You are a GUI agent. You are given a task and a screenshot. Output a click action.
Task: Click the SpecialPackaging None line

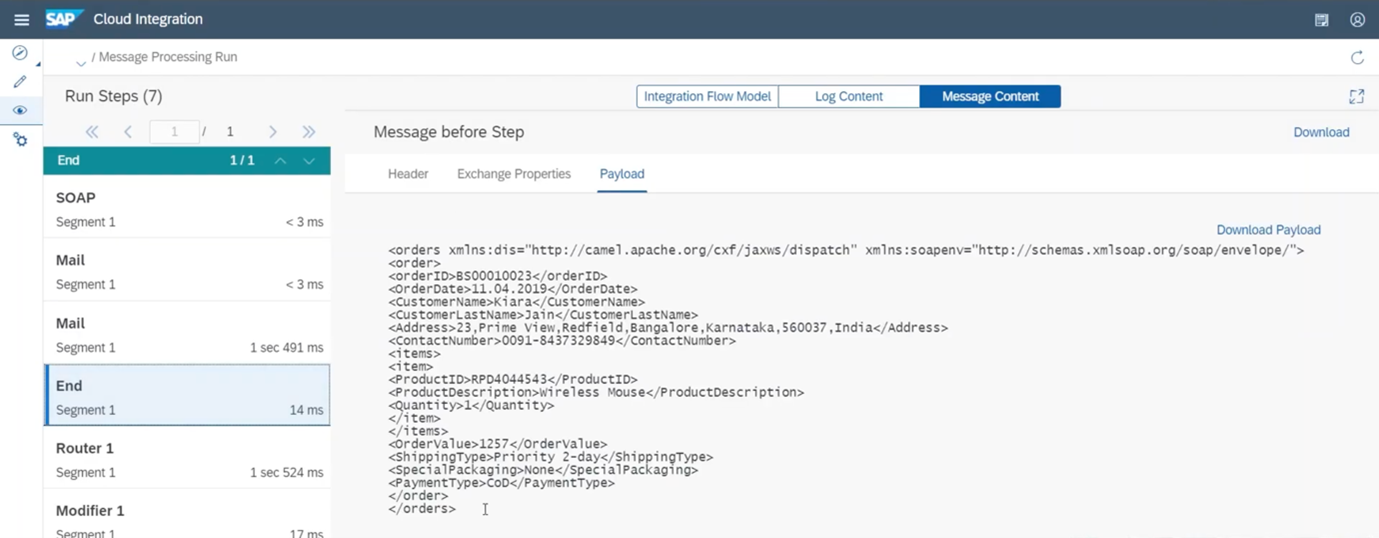pyautogui.click(x=543, y=470)
